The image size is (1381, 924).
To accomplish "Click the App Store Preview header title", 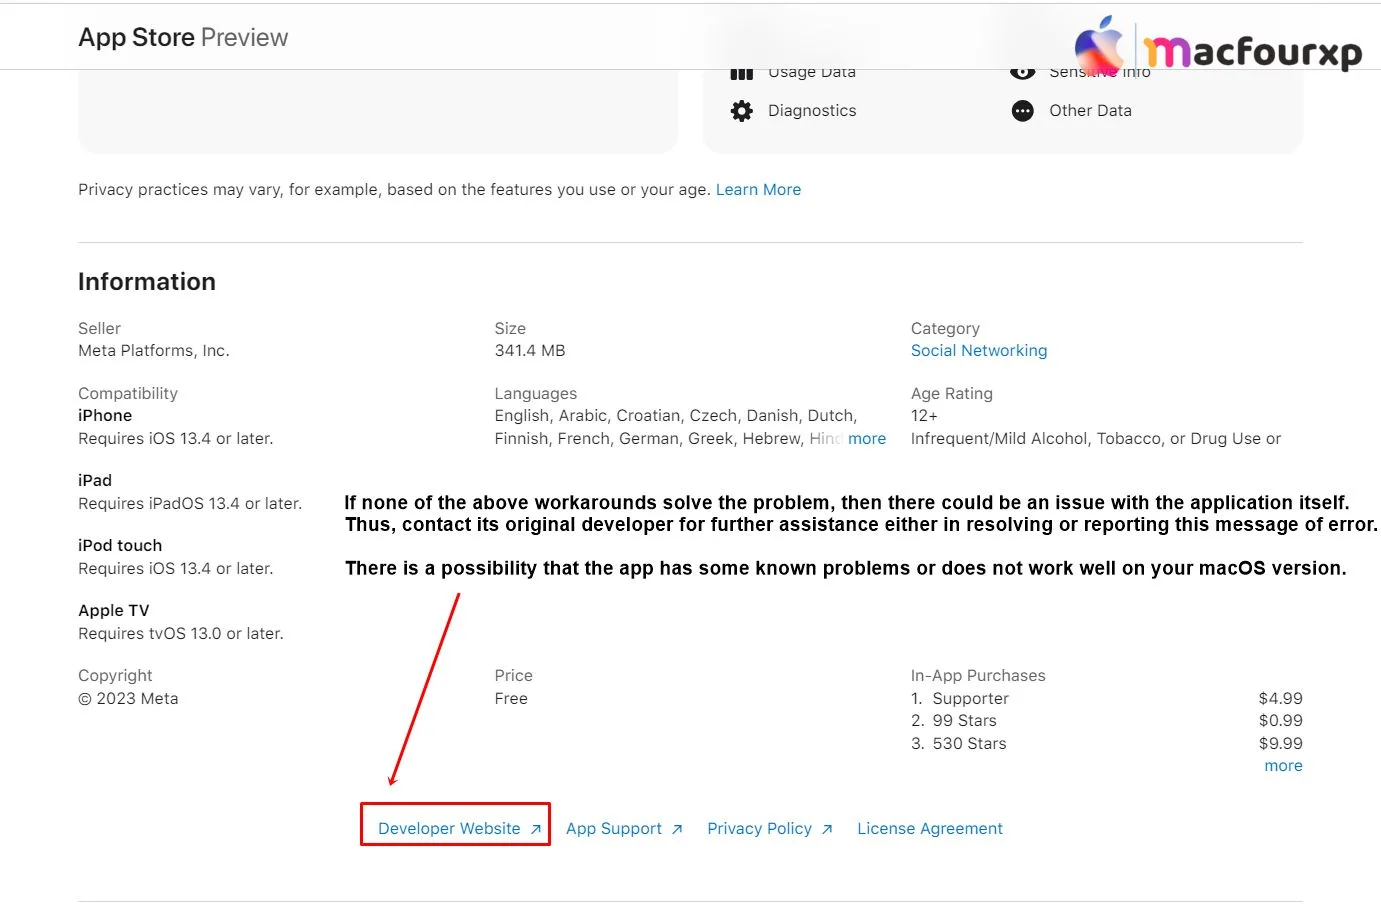I will click(x=183, y=37).
